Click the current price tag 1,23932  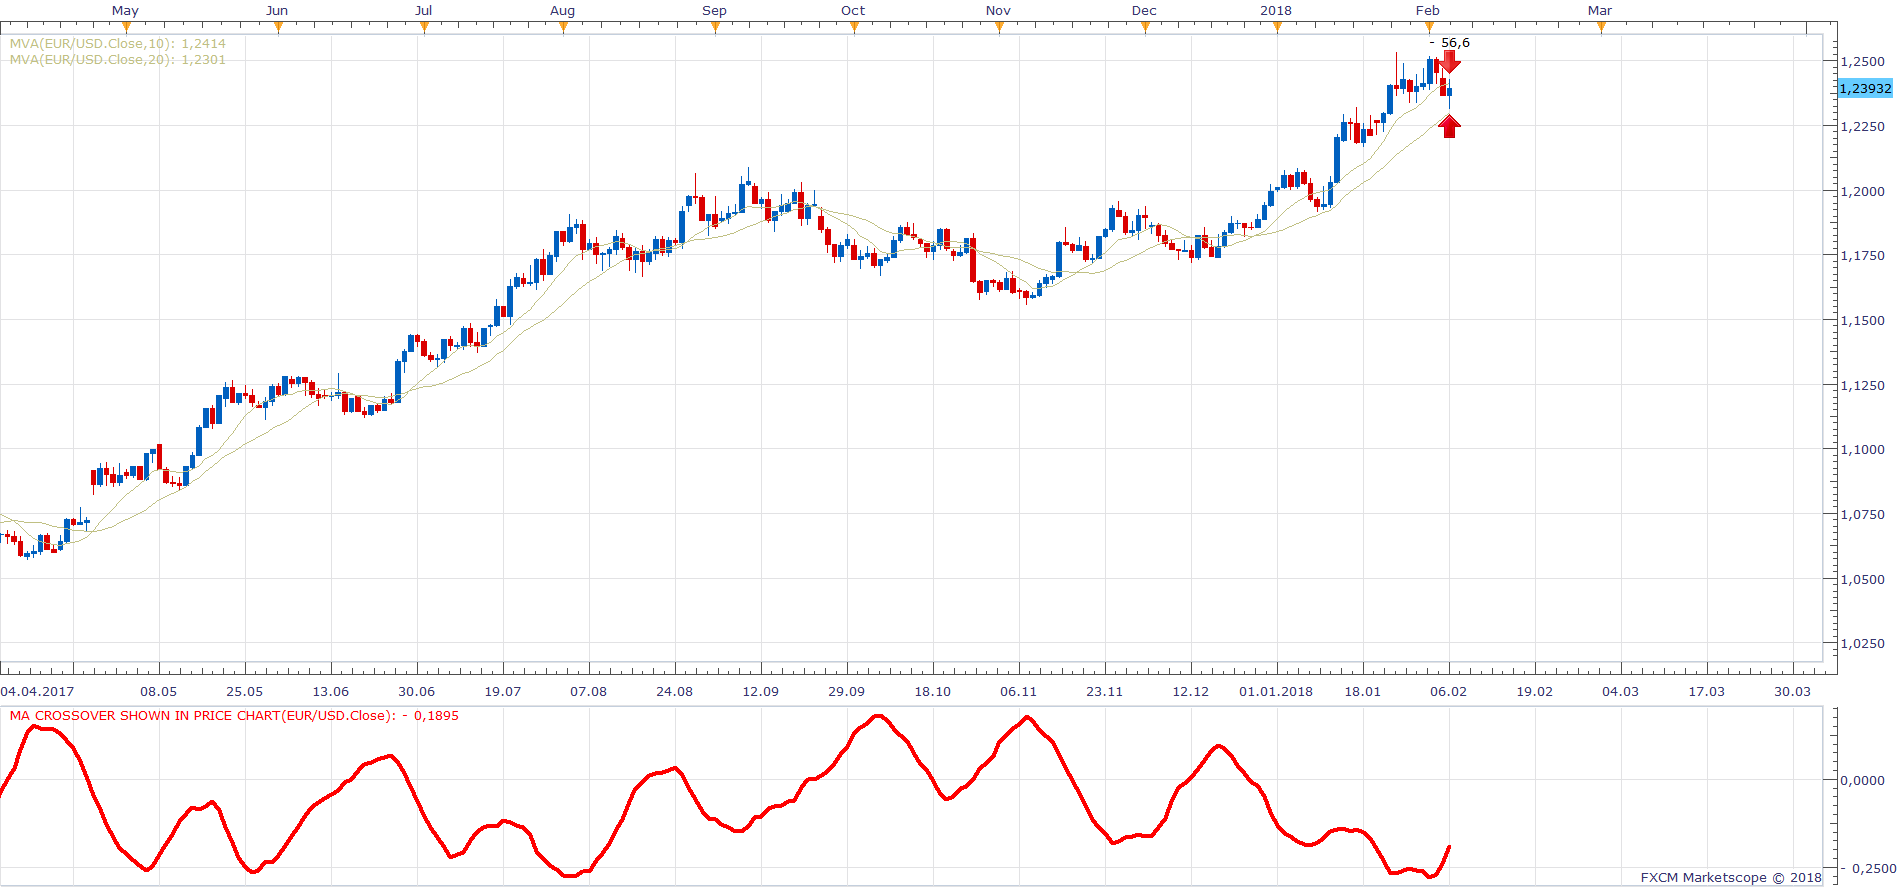1866,89
